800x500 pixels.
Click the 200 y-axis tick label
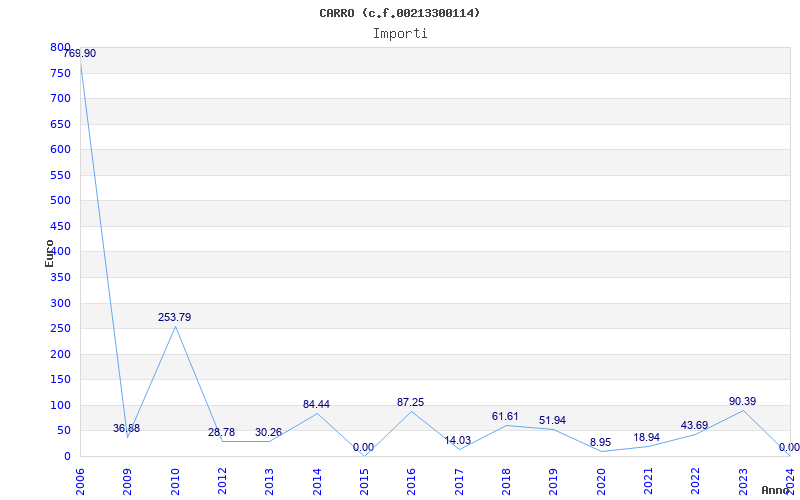[60, 355]
